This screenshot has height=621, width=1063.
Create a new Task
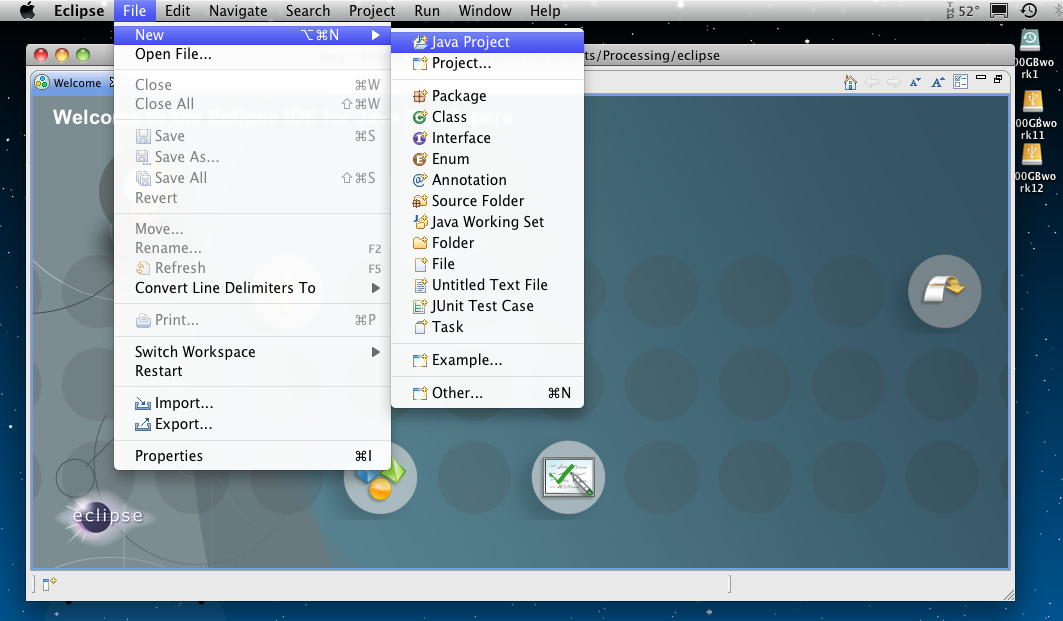487,327
